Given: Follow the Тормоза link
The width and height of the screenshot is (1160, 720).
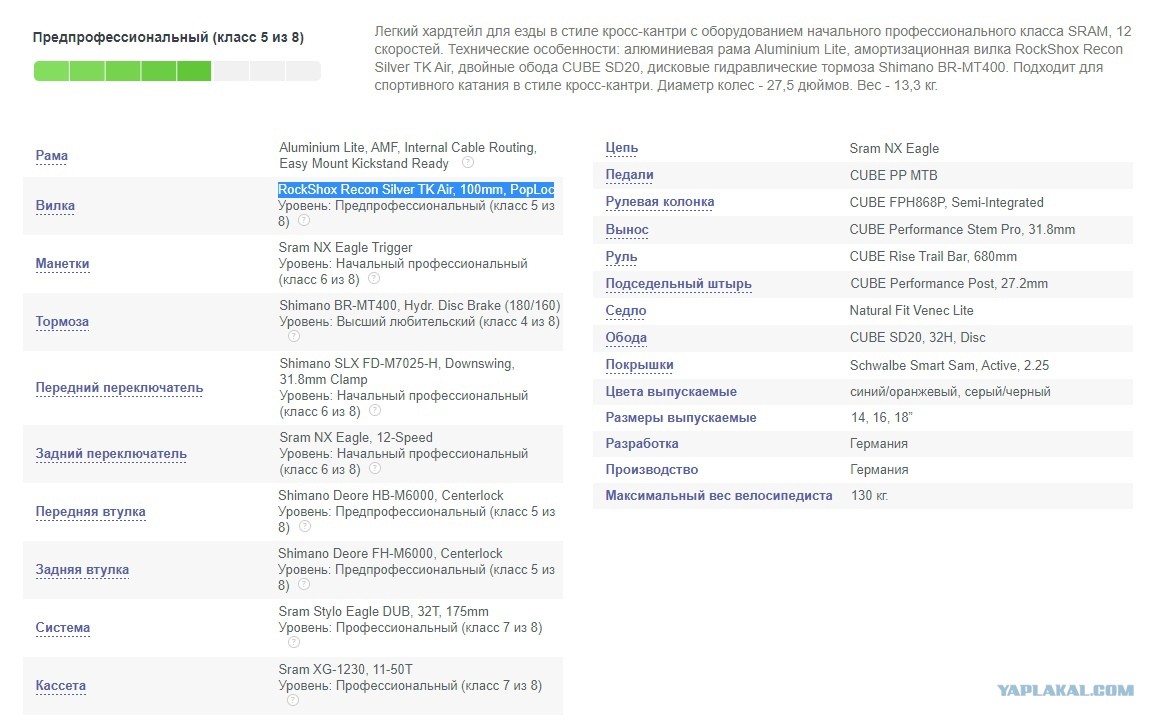Looking at the screenshot, I should coord(62,321).
